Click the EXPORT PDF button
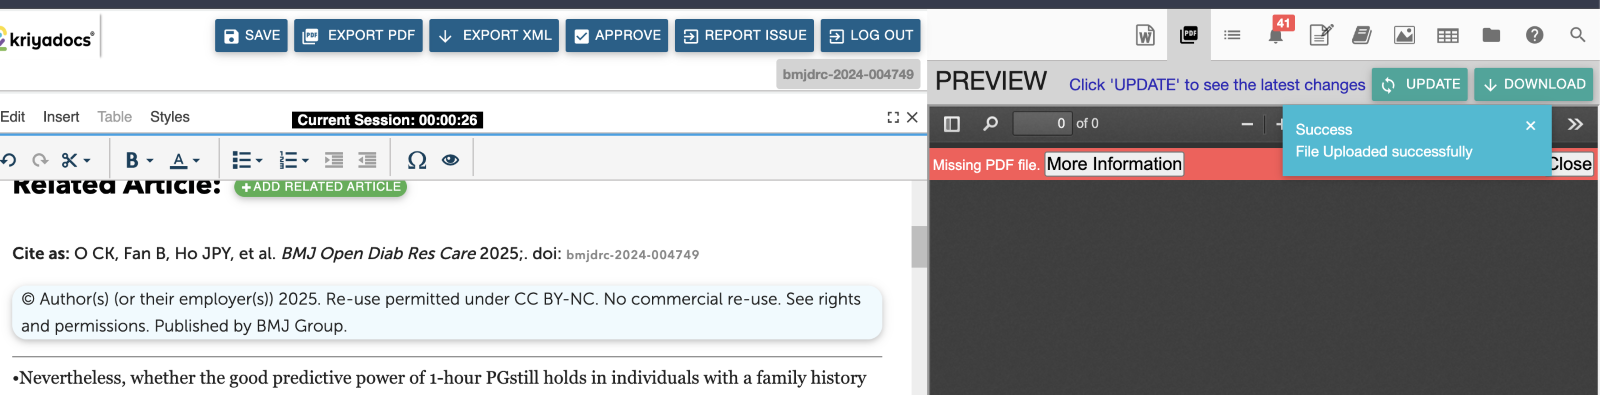 (x=358, y=35)
